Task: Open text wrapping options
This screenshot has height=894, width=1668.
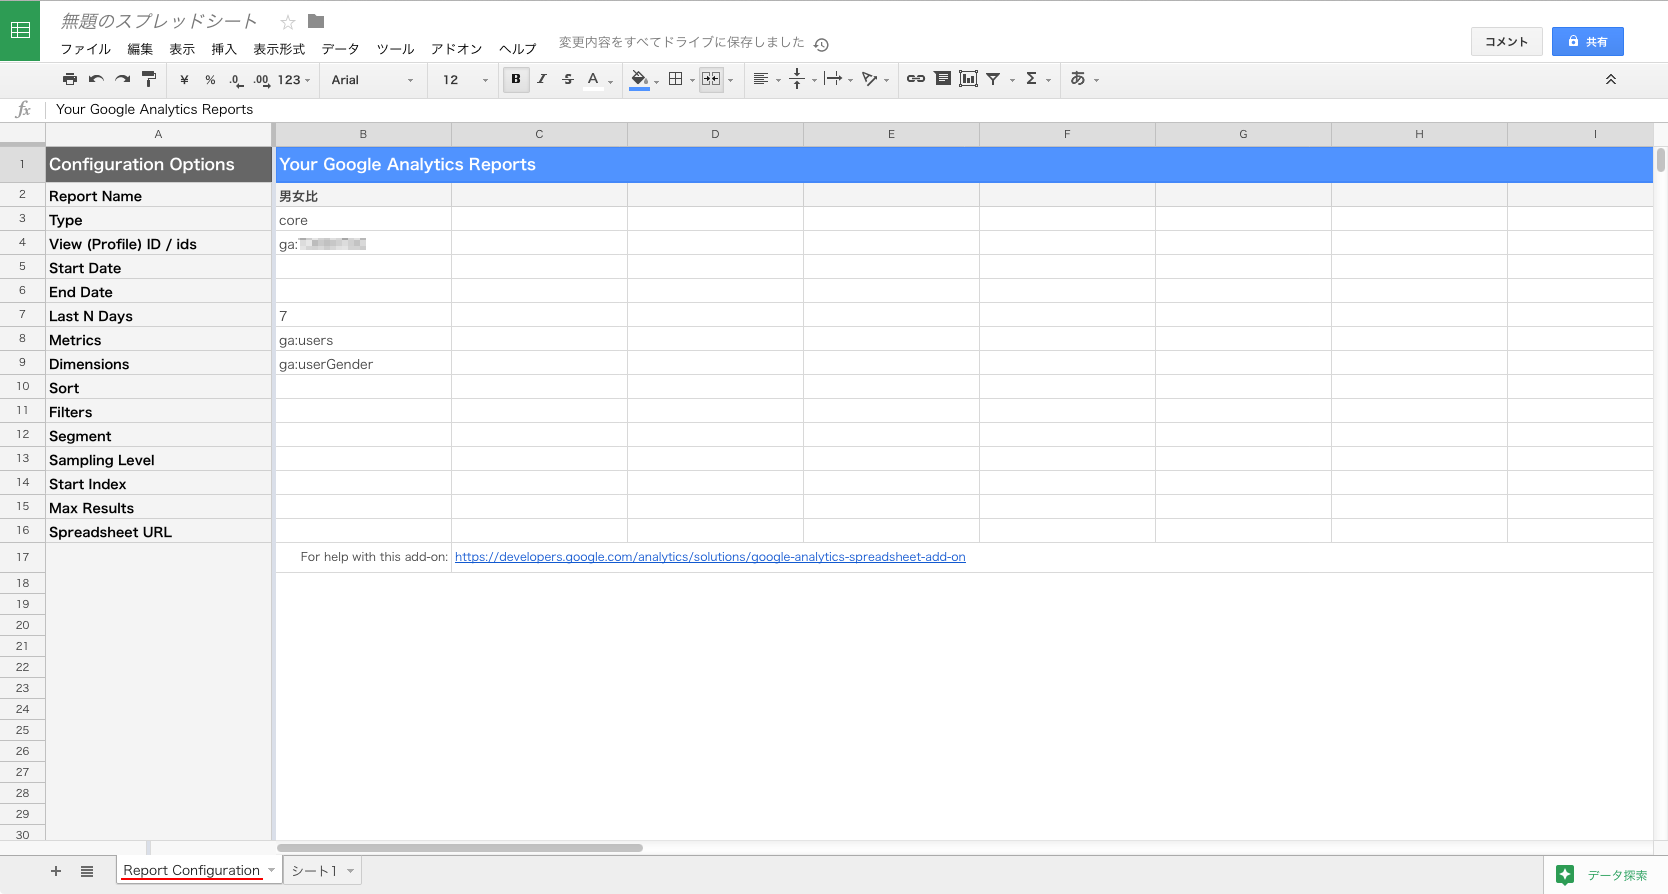Action: click(838, 79)
